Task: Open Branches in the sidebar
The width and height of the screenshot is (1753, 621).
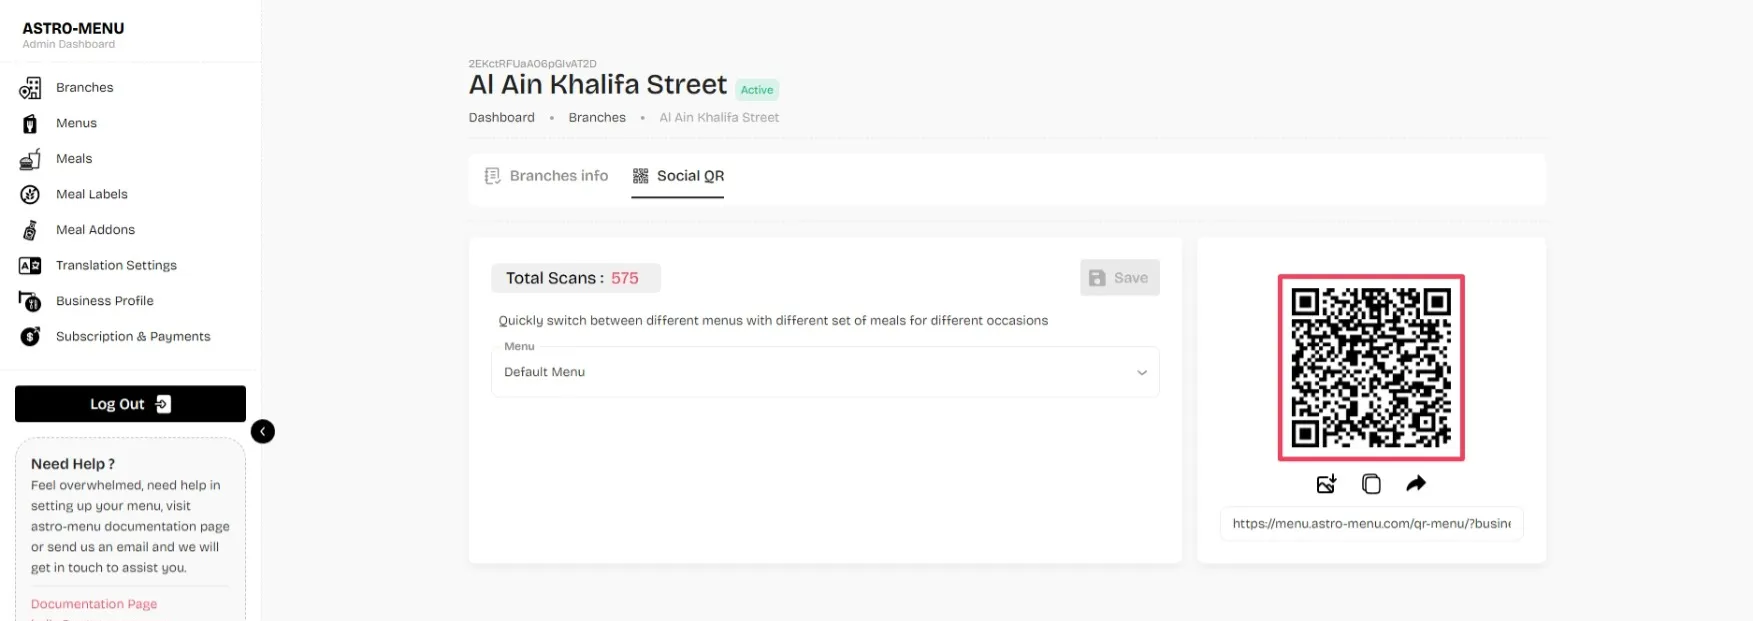Action: click(x=85, y=88)
